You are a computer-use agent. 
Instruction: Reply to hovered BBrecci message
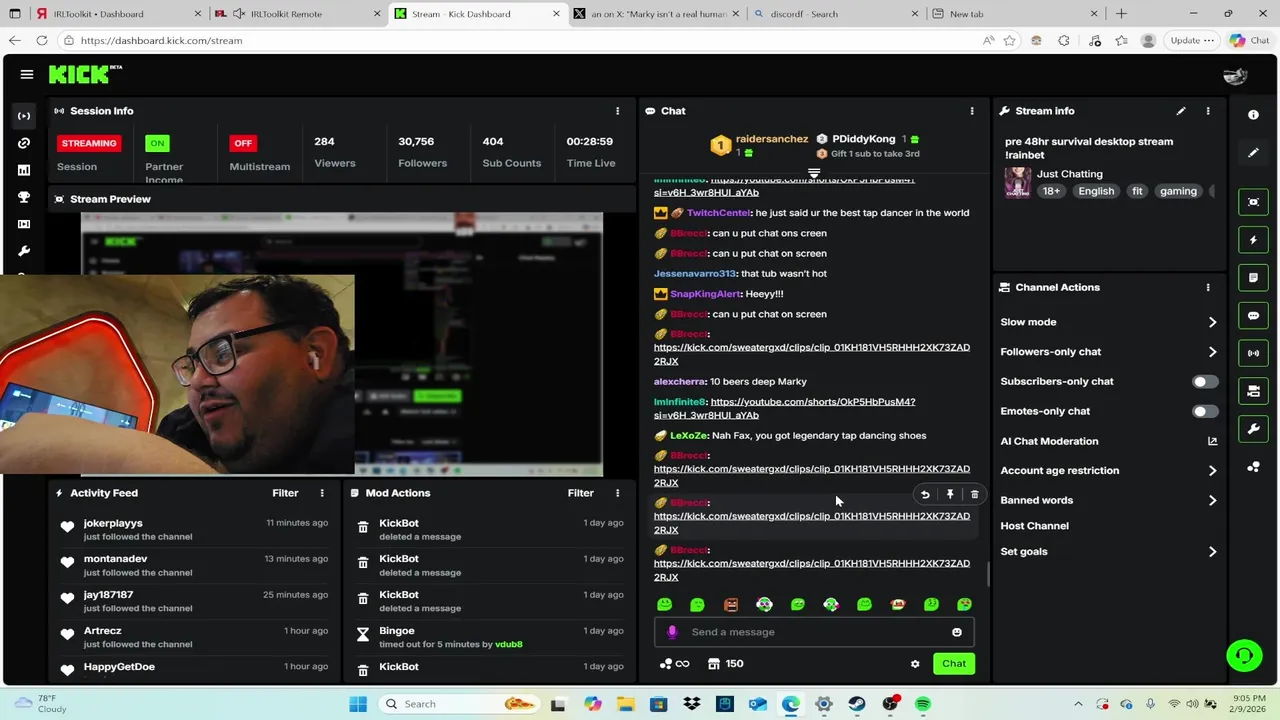tap(925, 495)
